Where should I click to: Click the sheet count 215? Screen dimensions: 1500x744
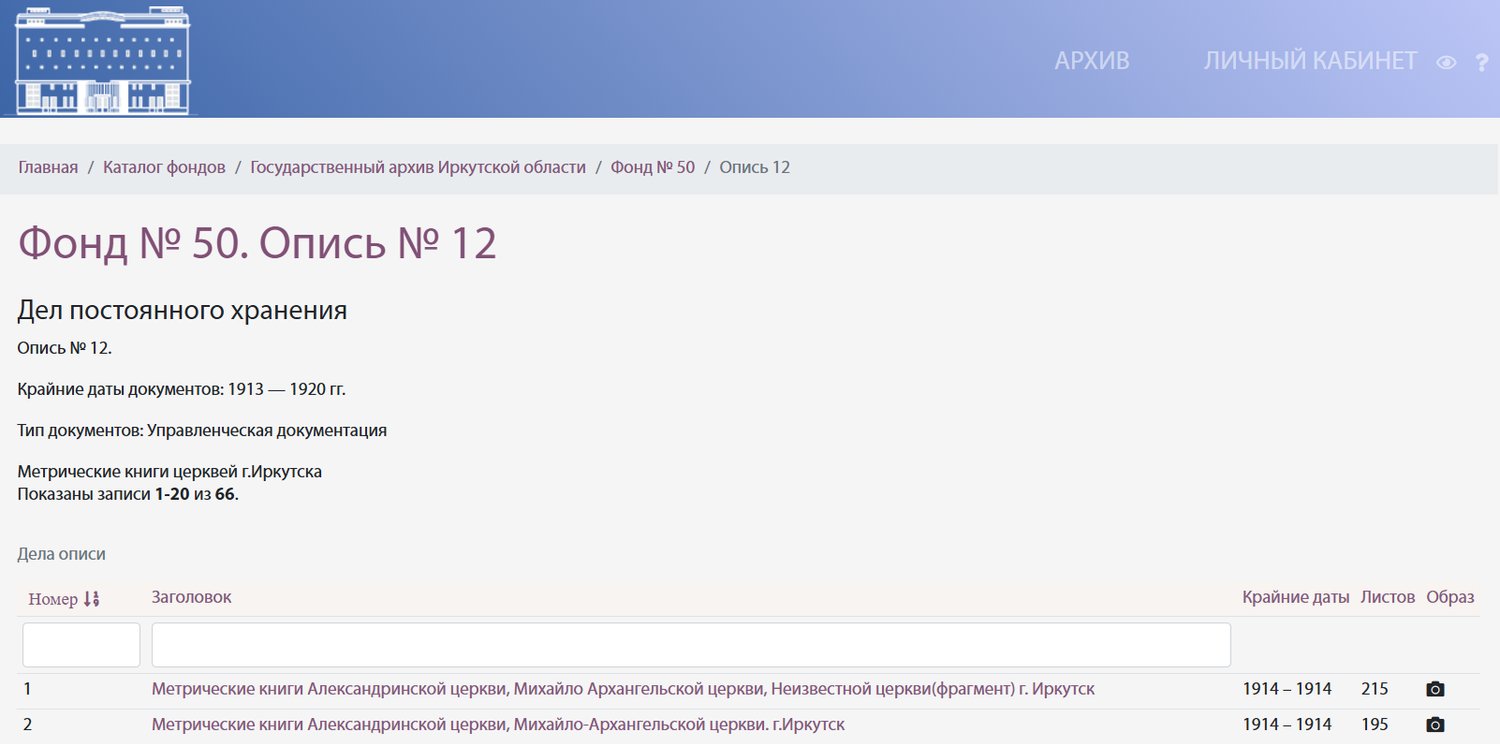click(1375, 689)
